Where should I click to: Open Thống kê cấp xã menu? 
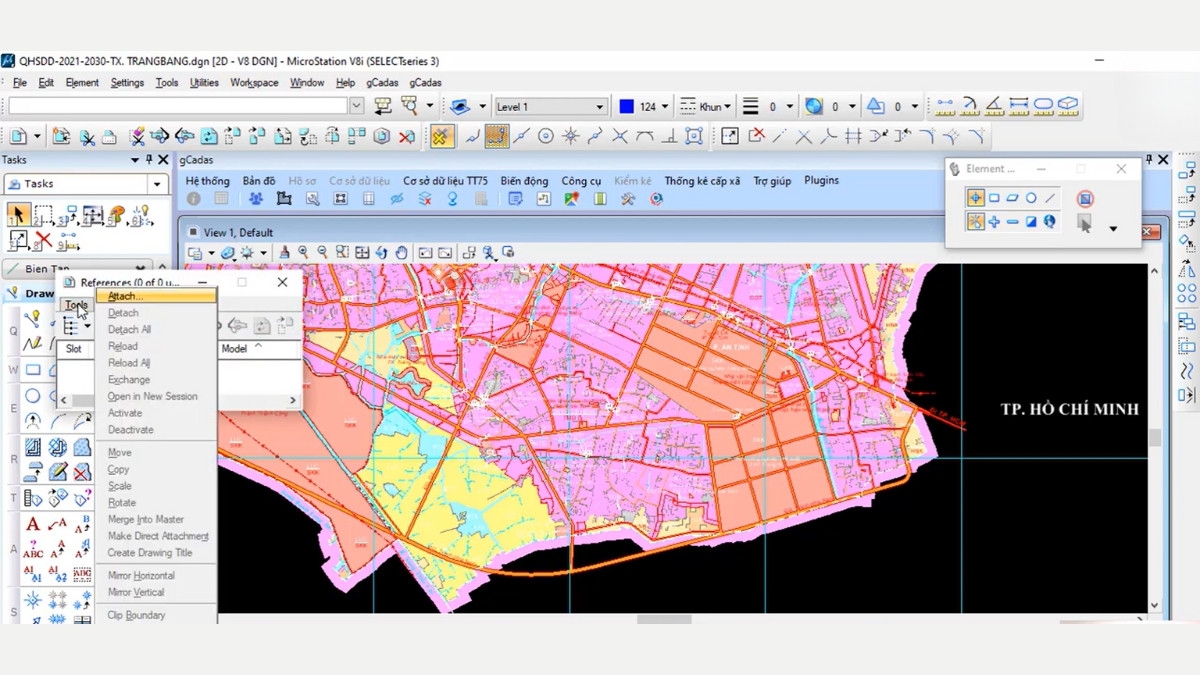[702, 181]
